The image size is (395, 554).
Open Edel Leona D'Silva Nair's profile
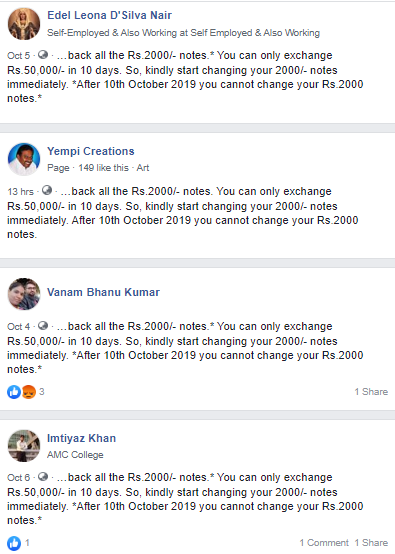click(110, 15)
